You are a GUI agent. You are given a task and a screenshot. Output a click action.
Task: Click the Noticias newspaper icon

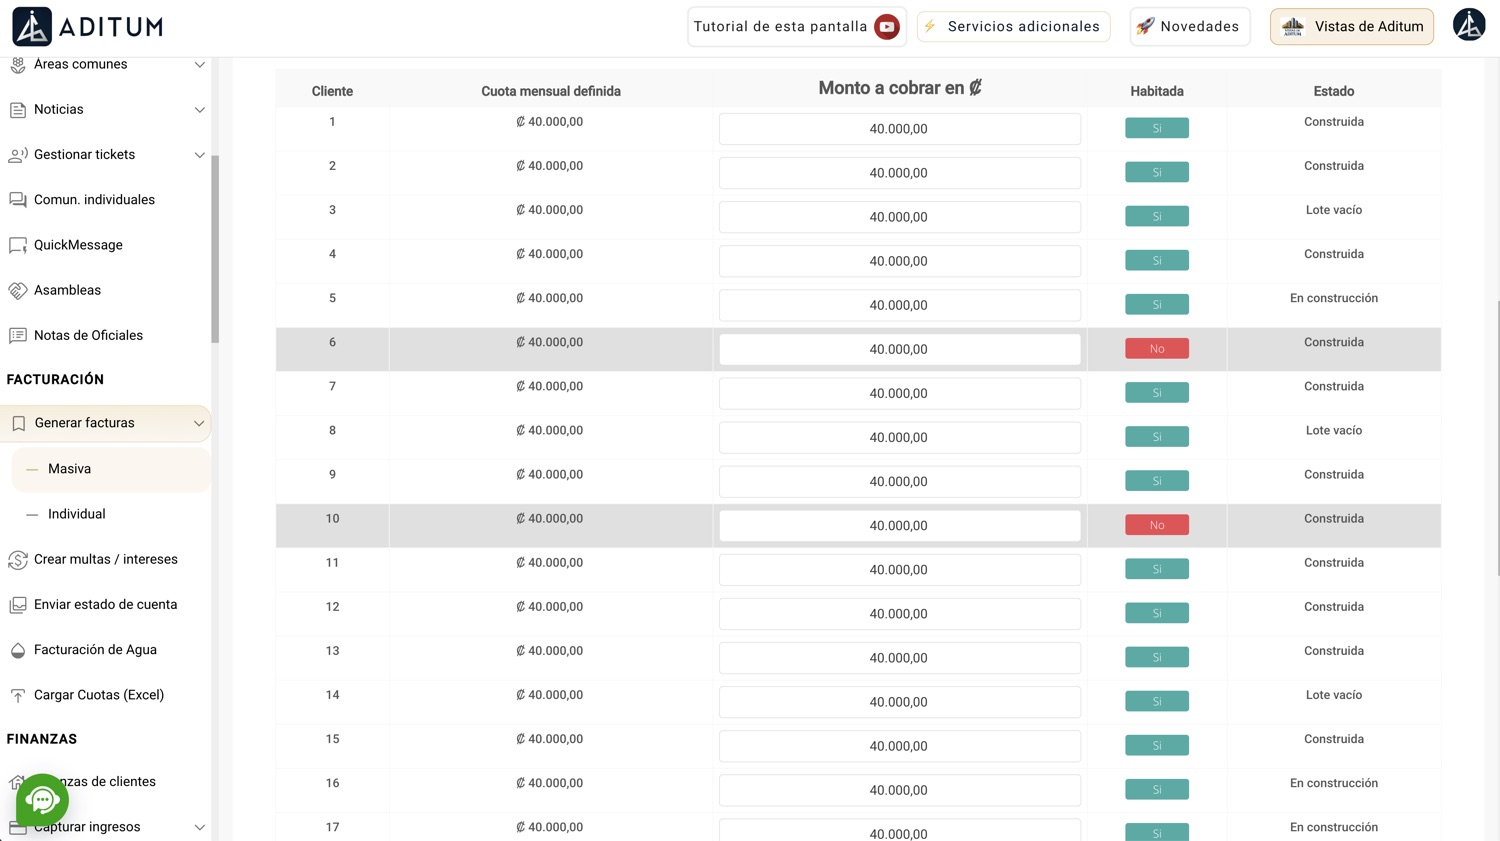click(x=18, y=110)
